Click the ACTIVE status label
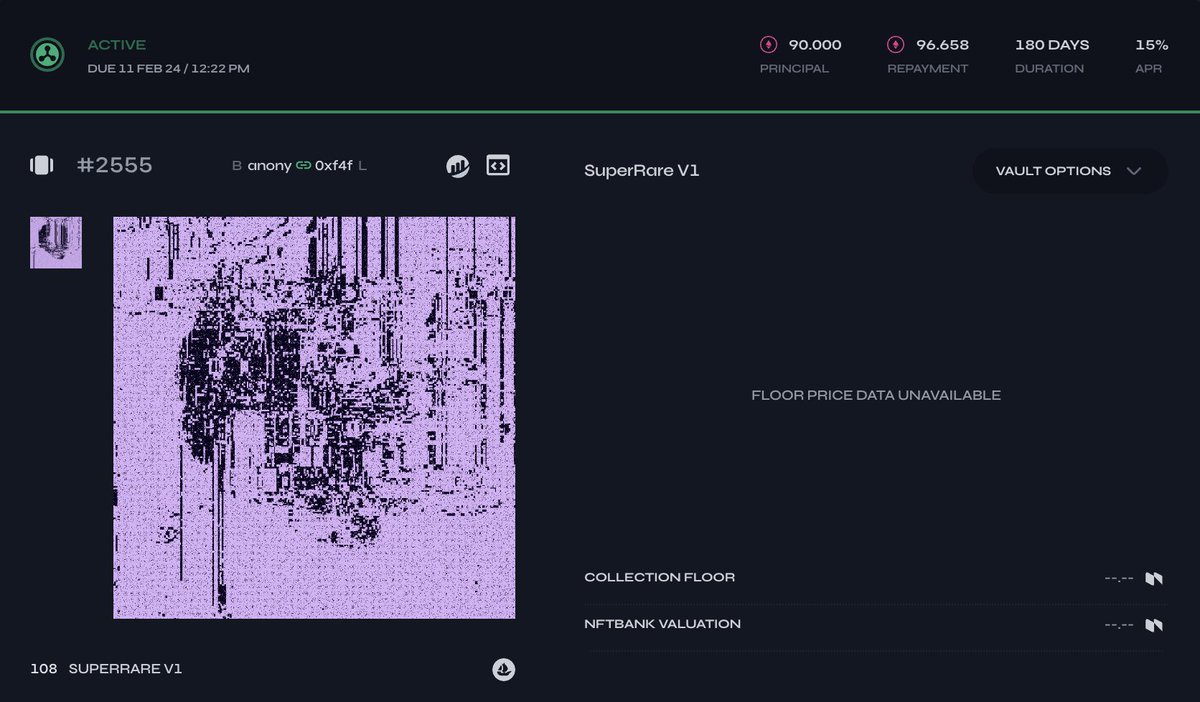The height and width of the screenshot is (702, 1200). pos(116,44)
